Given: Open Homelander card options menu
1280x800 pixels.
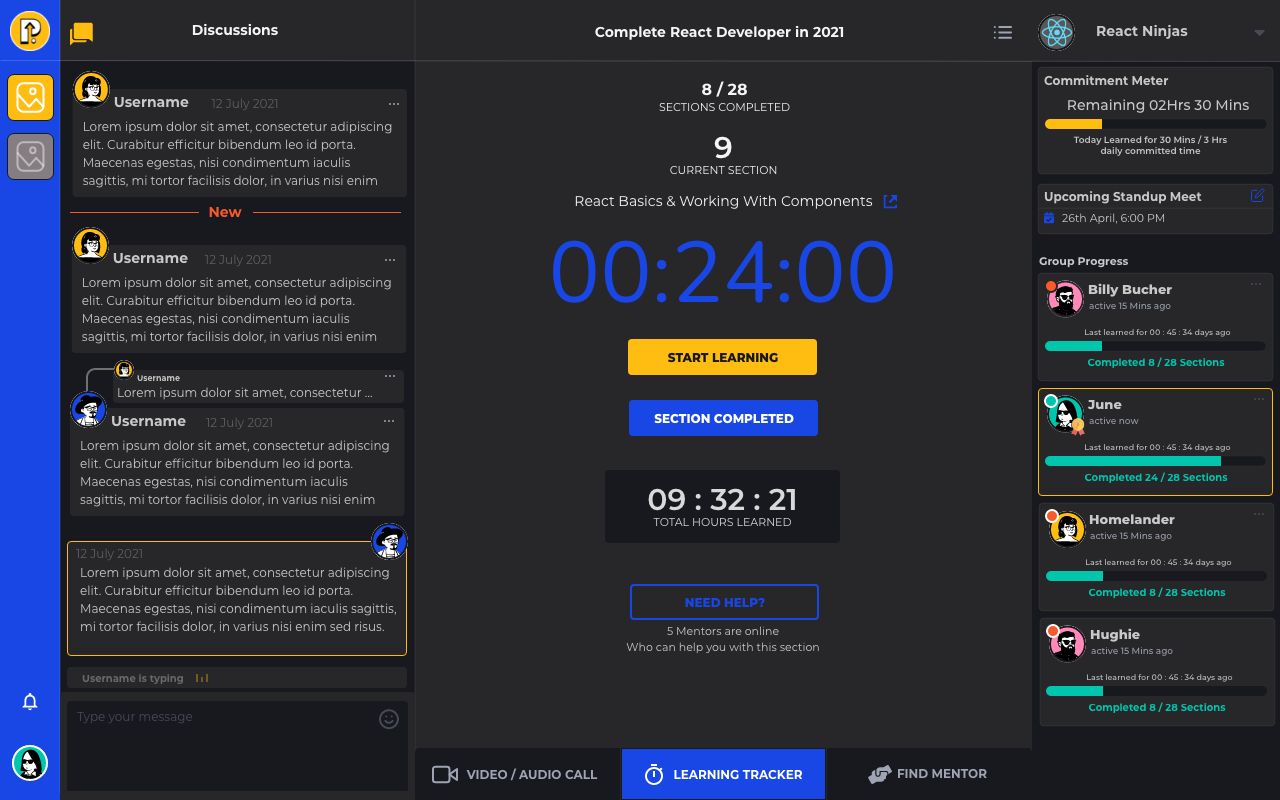Looking at the screenshot, I should pyautogui.click(x=1258, y=515).
